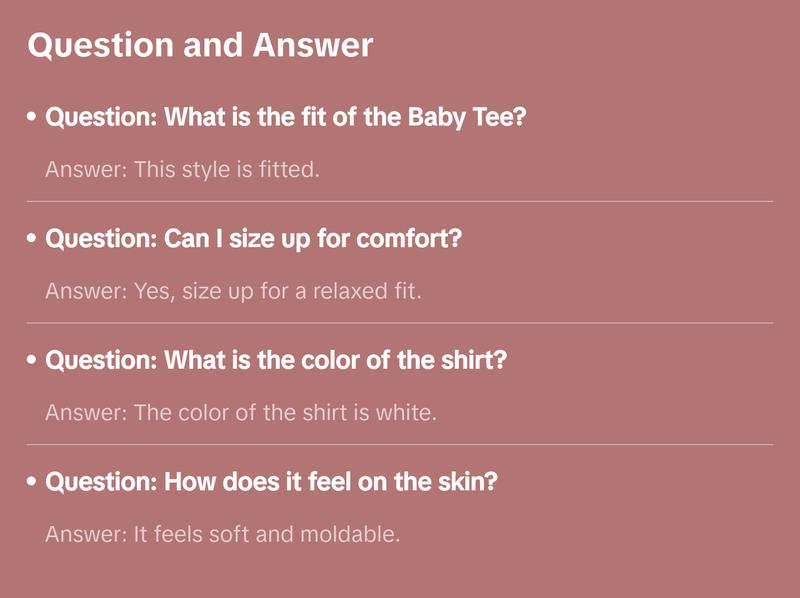Click the answer stating the shirt is white
The height and width of the screenshot is (598, 800).
coord(241,413)
